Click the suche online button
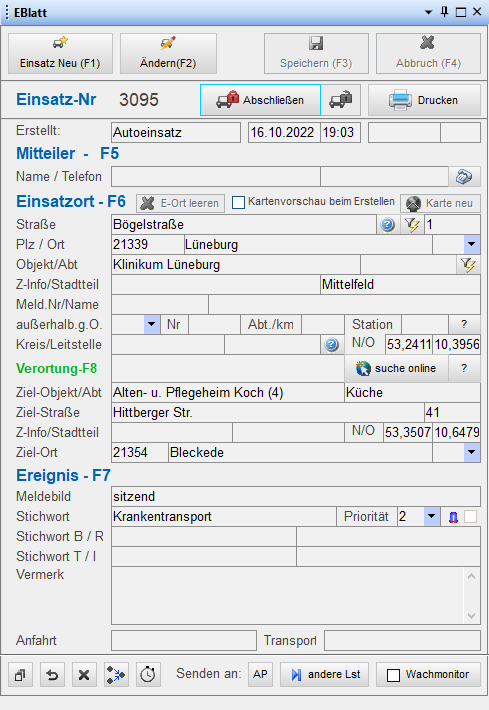 tap(396, 369)
